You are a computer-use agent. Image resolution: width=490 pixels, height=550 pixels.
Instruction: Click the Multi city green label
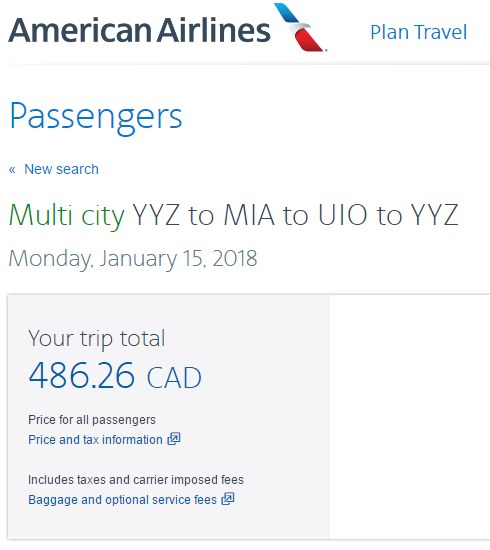click(x=67, y=215)
